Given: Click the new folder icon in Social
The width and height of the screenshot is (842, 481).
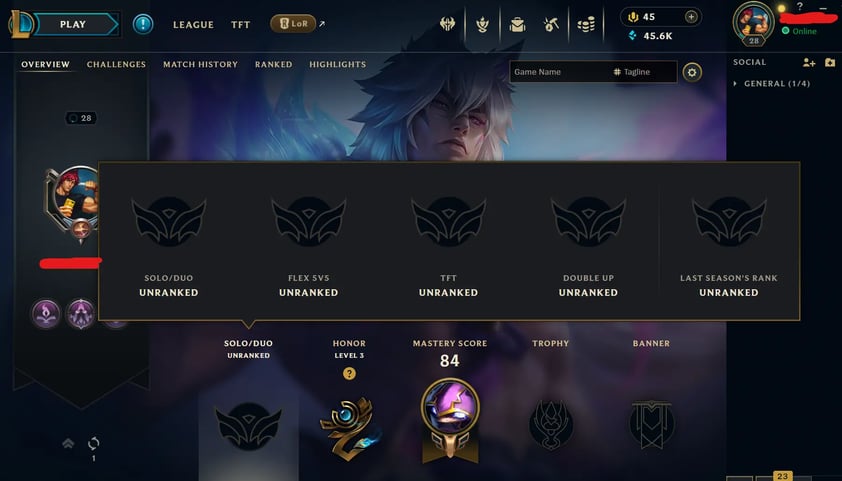Looking at the screenshot, I should pos(830,62).
